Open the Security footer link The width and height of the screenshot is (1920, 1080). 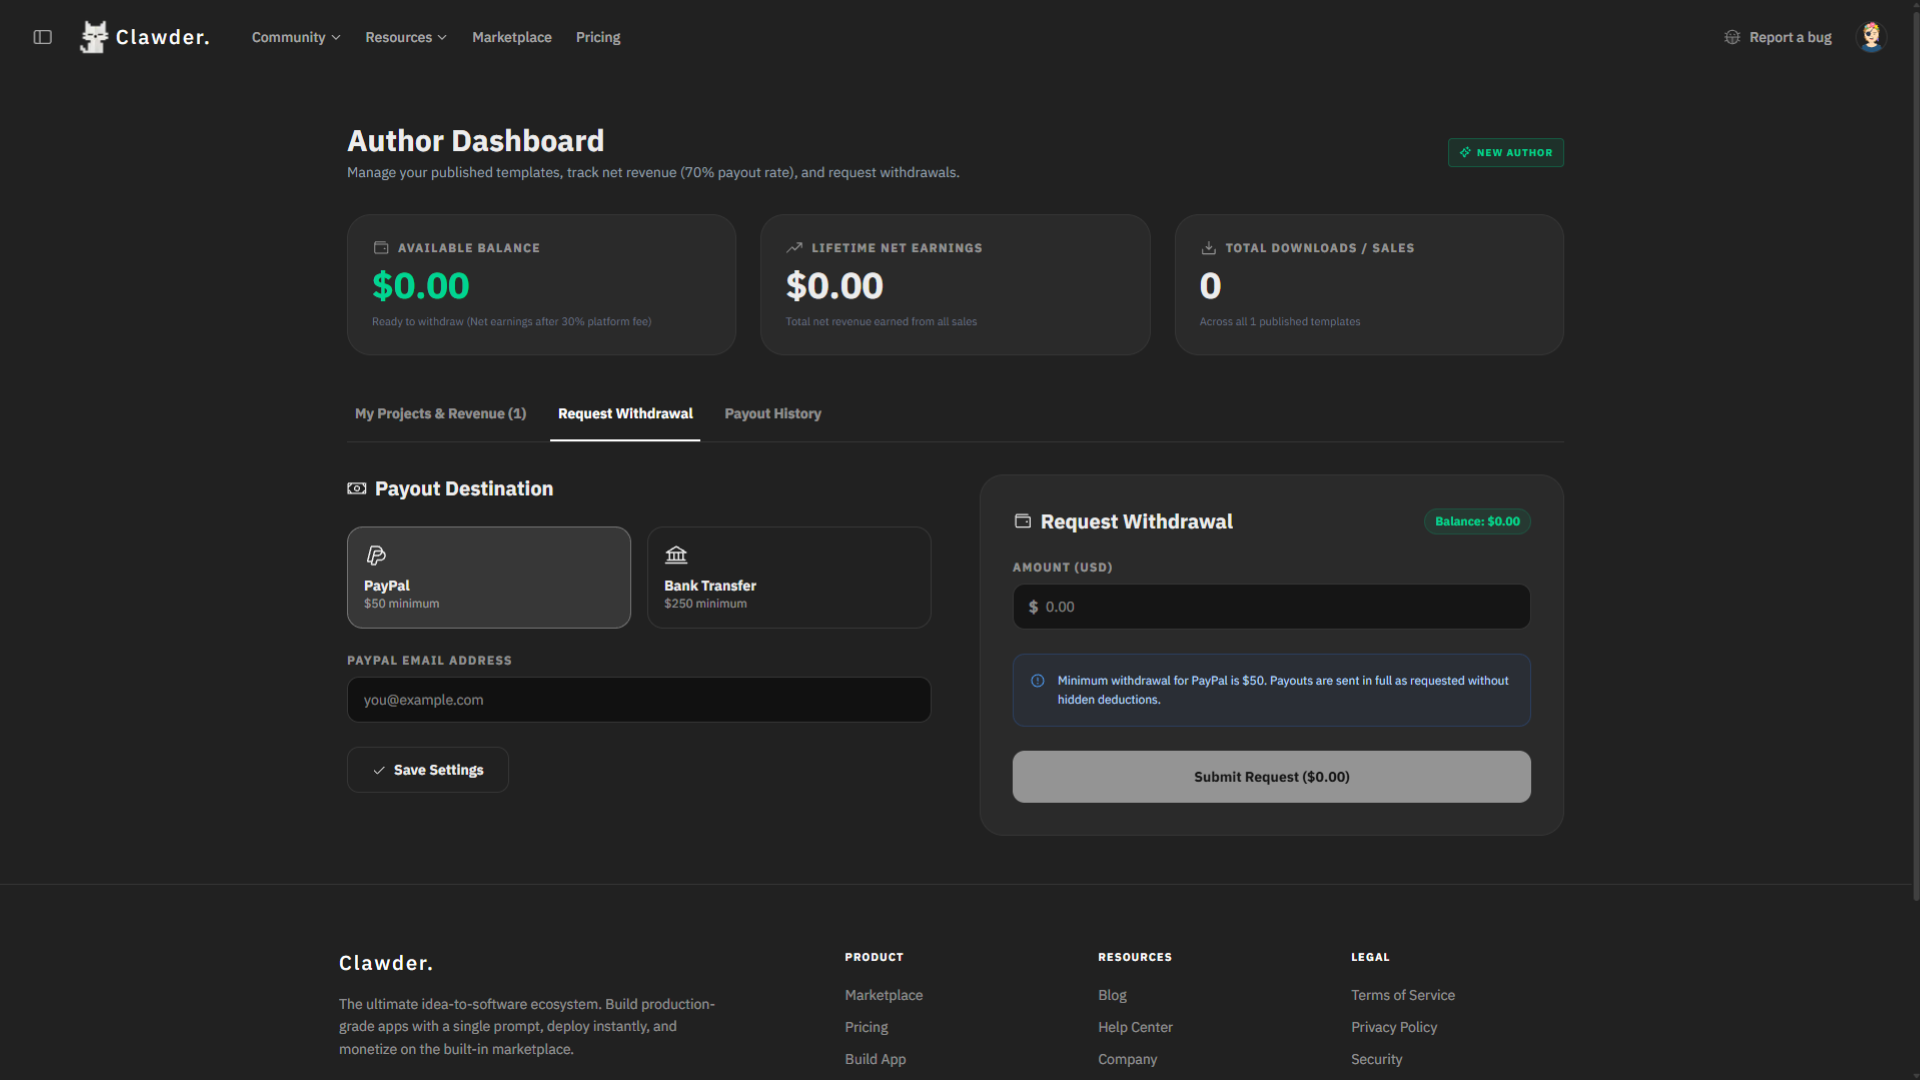1376,1059
